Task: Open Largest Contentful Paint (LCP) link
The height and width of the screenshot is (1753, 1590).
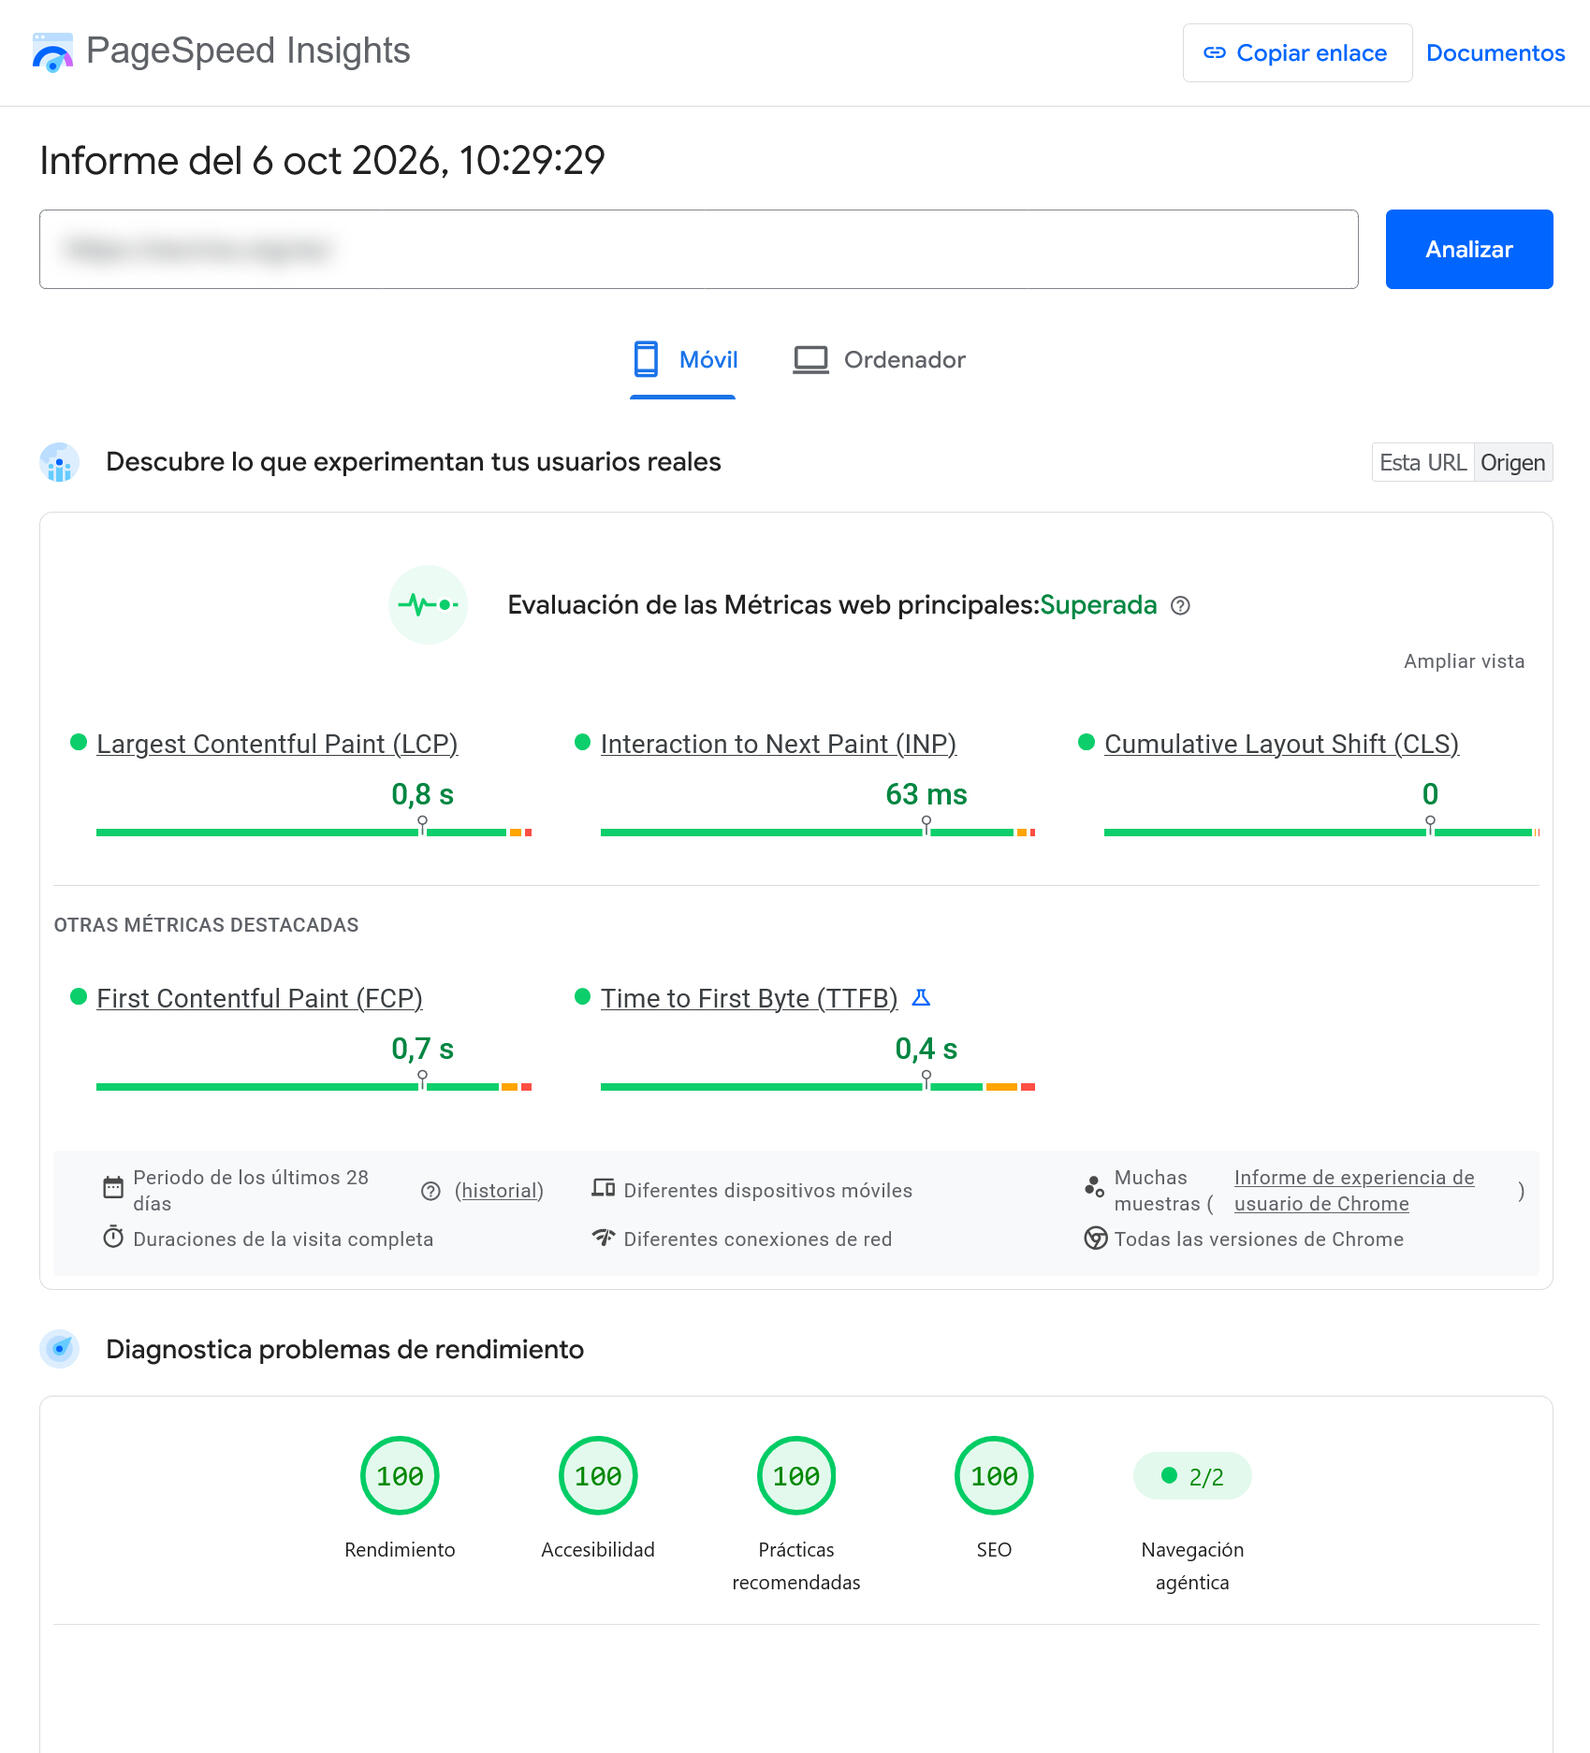Action: [277, 744]
